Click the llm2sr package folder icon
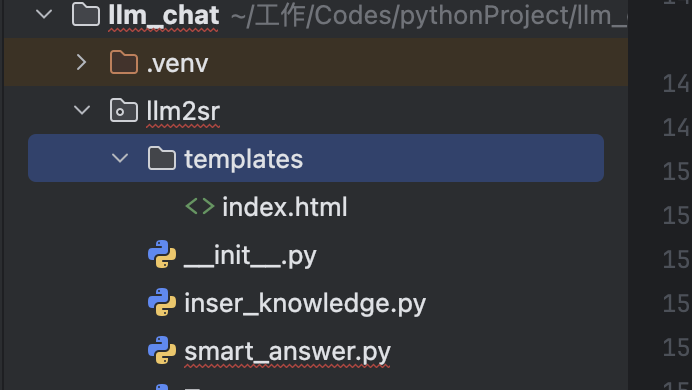Image resolution: width=692 pixels, height=390 pixels. tap(124, 110)
